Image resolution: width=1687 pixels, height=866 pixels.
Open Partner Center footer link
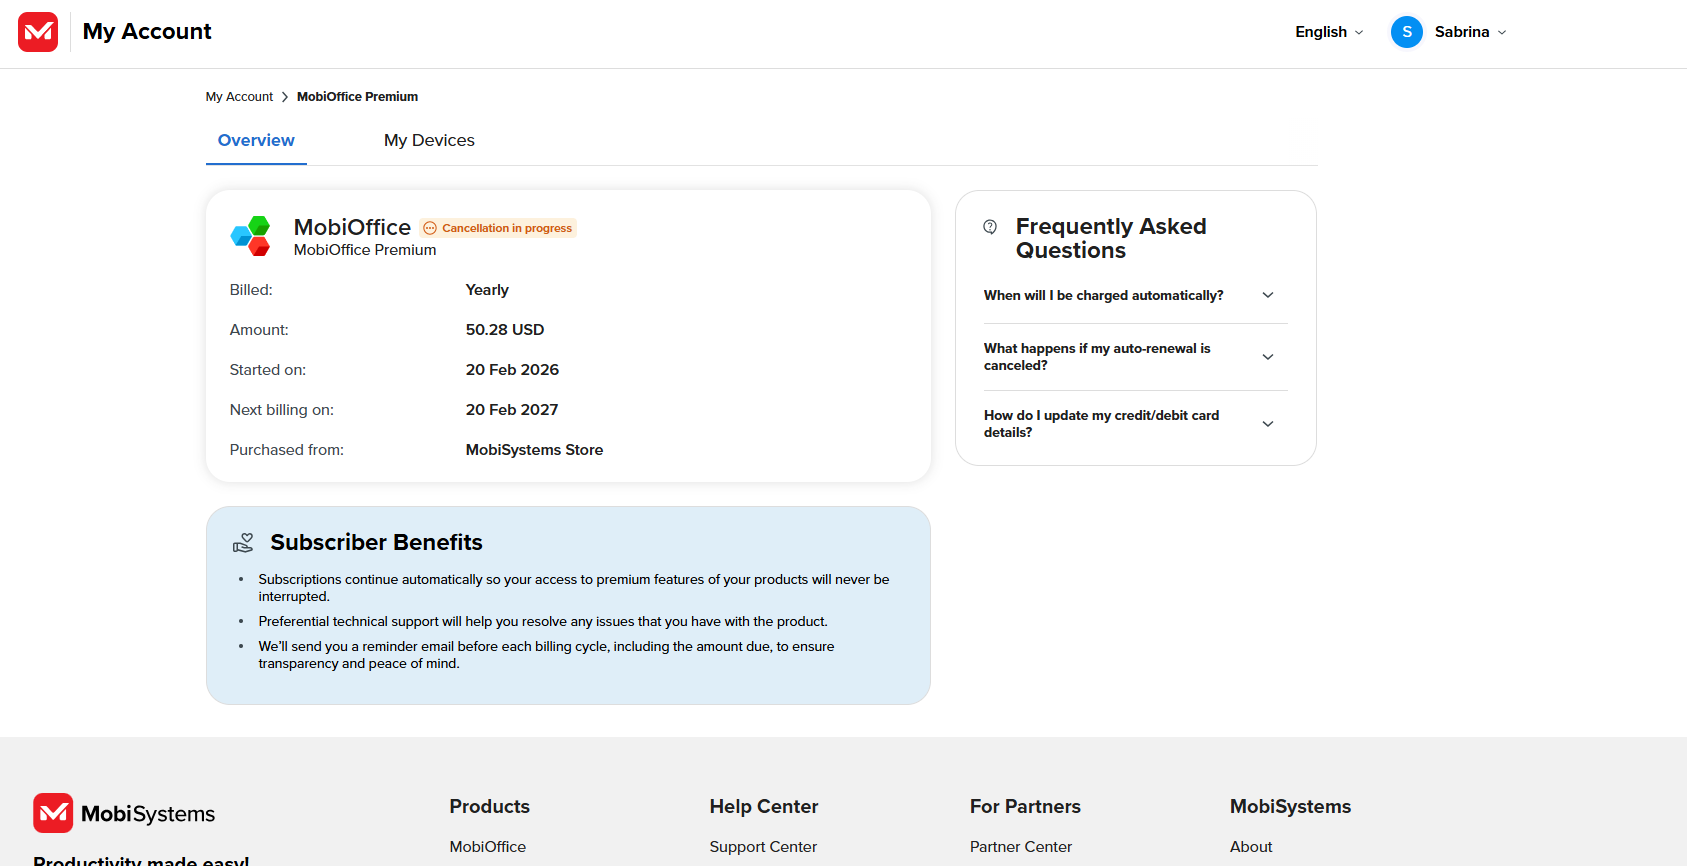[1020, 847]
